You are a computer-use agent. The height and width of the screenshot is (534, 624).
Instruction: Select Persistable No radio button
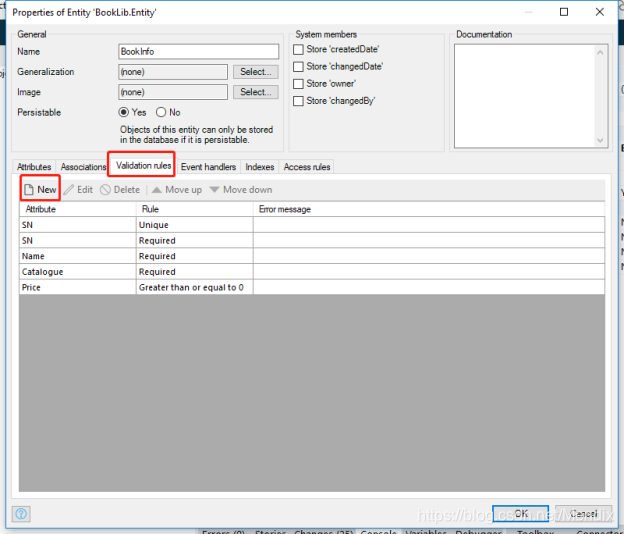point(161,112)
